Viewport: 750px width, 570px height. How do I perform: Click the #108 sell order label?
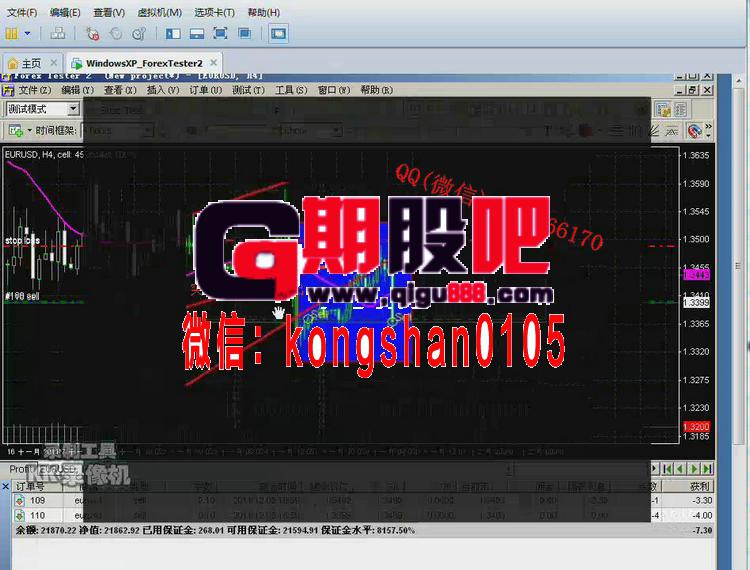22,296
